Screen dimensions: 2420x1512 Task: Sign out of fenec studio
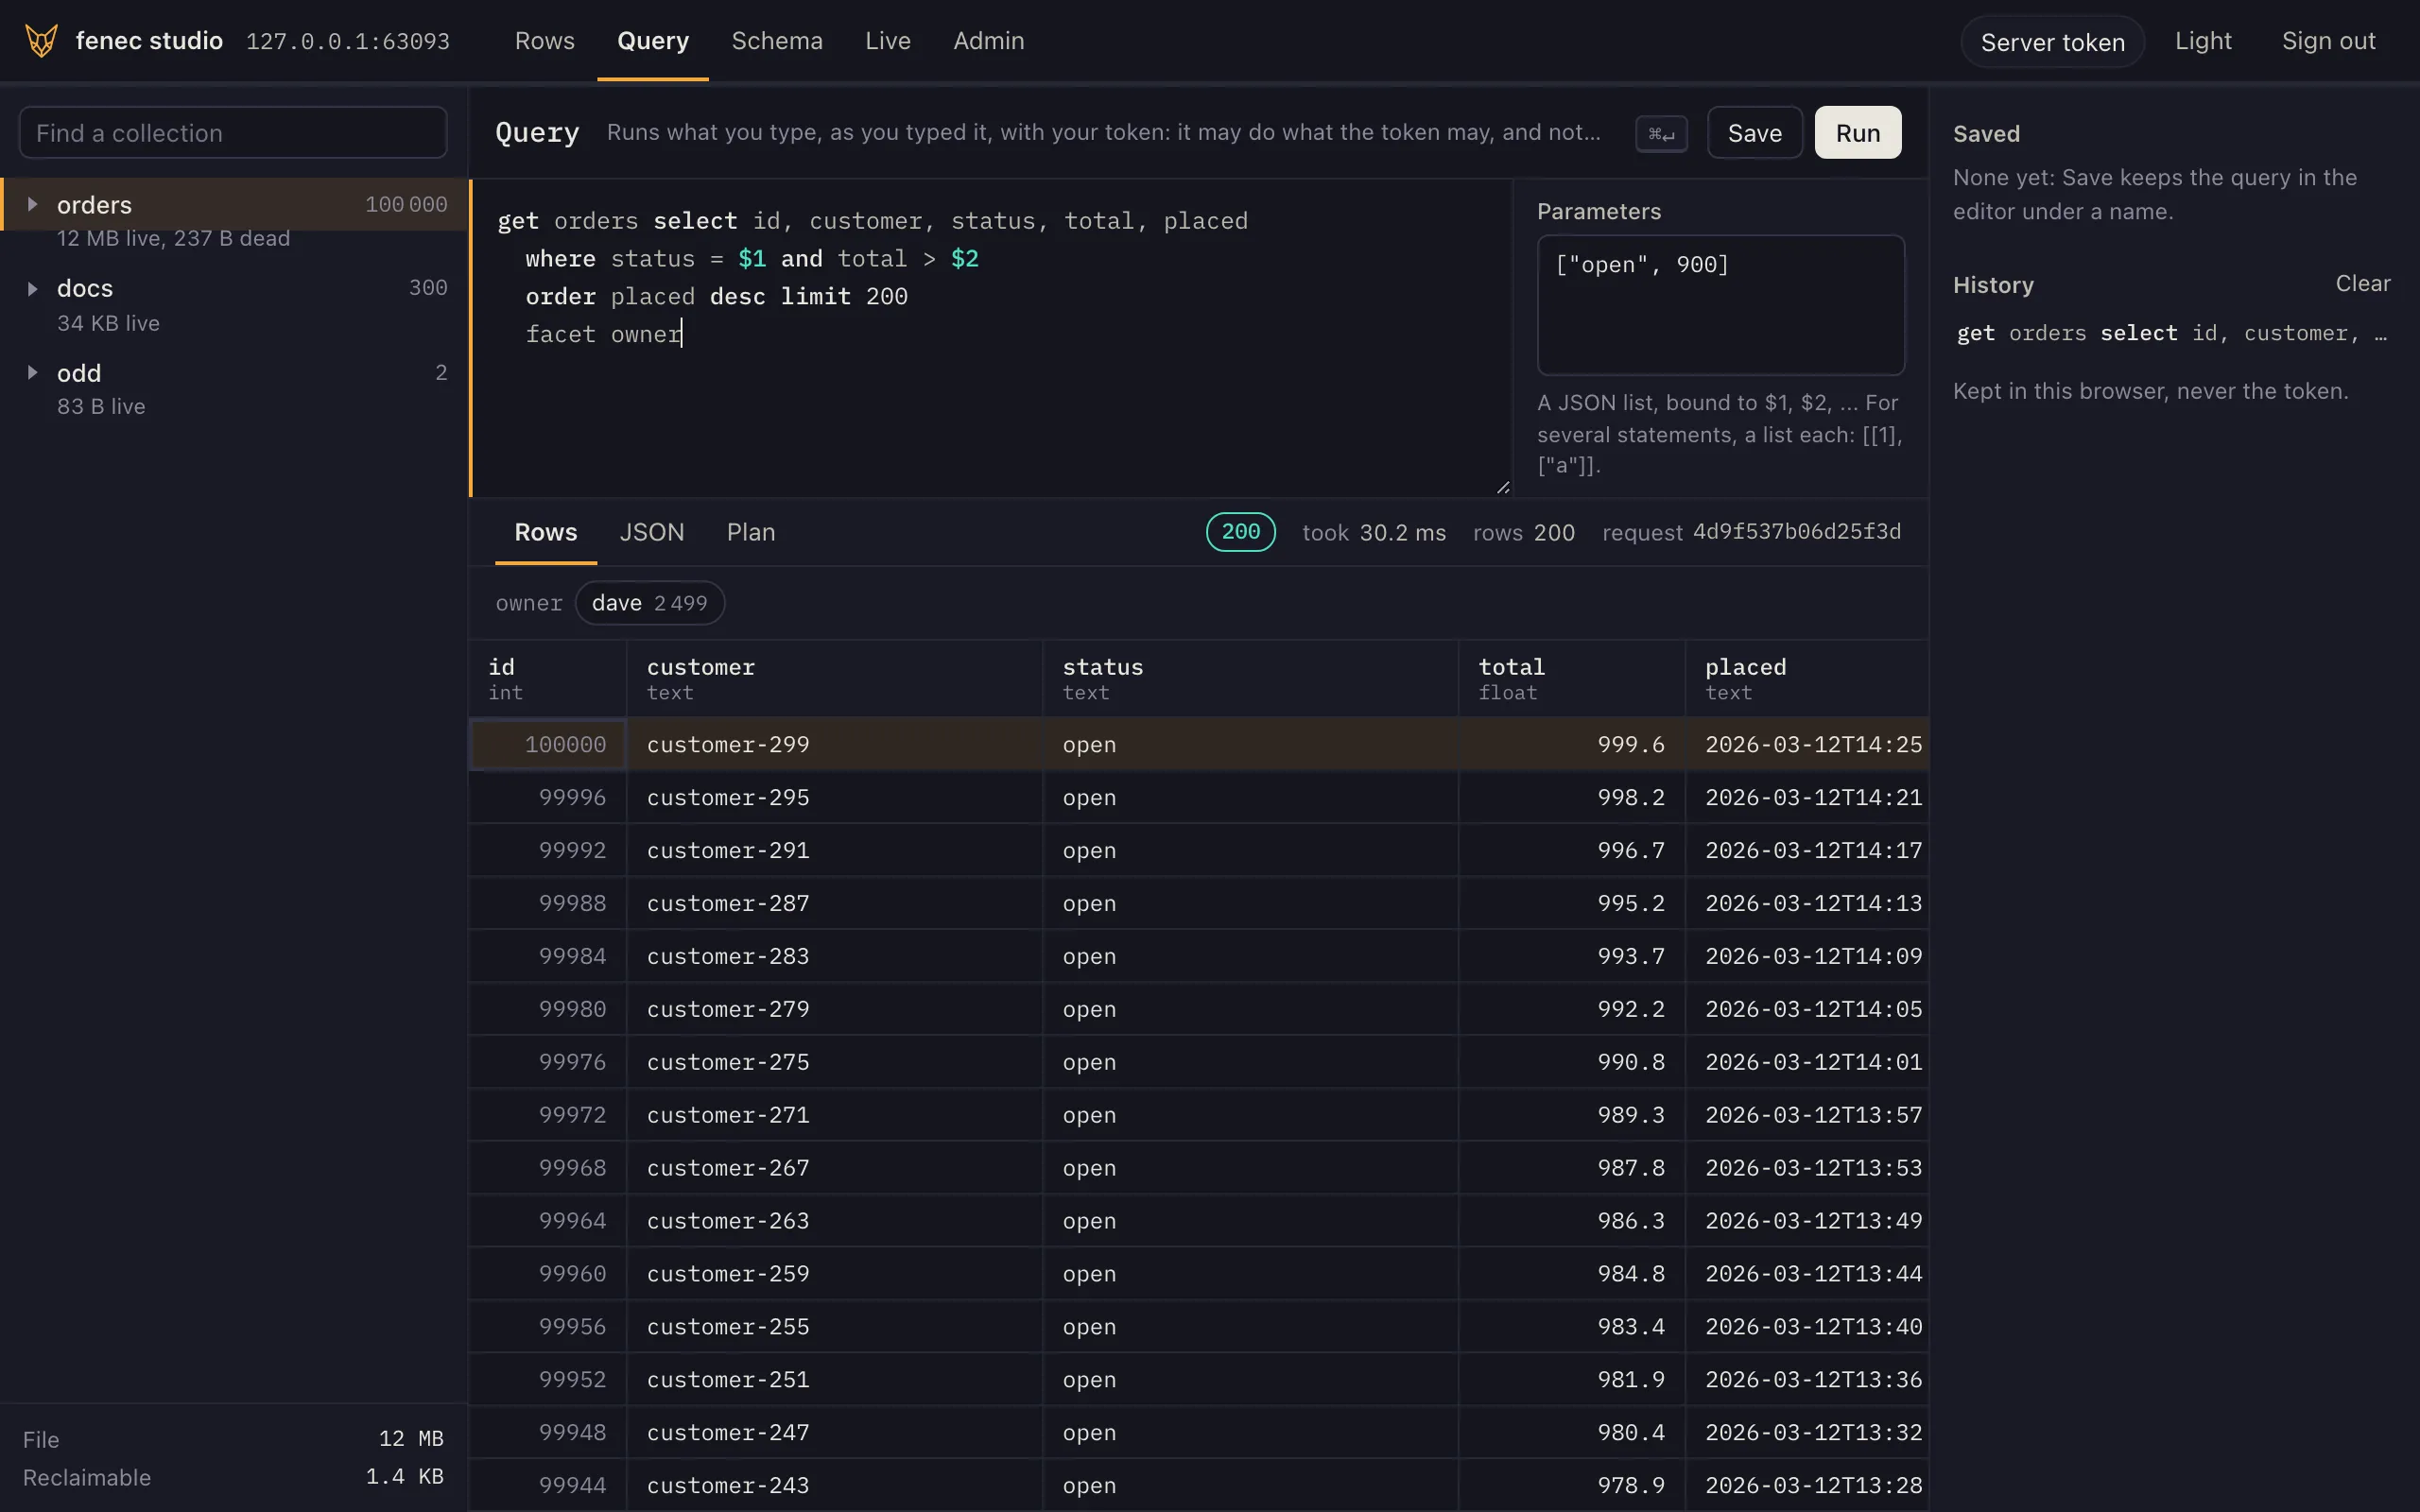coord(2328,41)
